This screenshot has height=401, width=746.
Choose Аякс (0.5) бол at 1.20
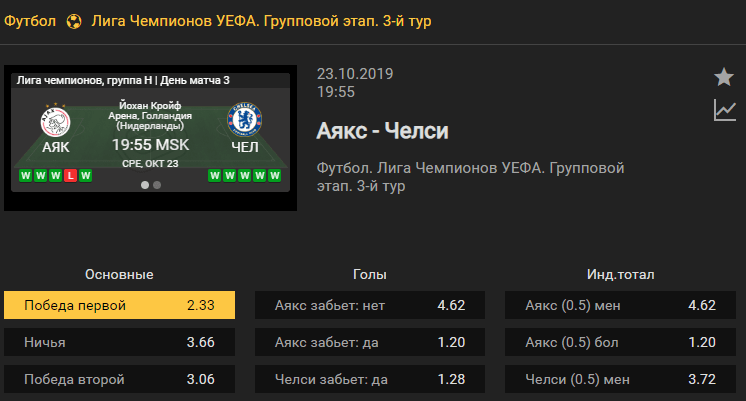(x=620, y=342)
